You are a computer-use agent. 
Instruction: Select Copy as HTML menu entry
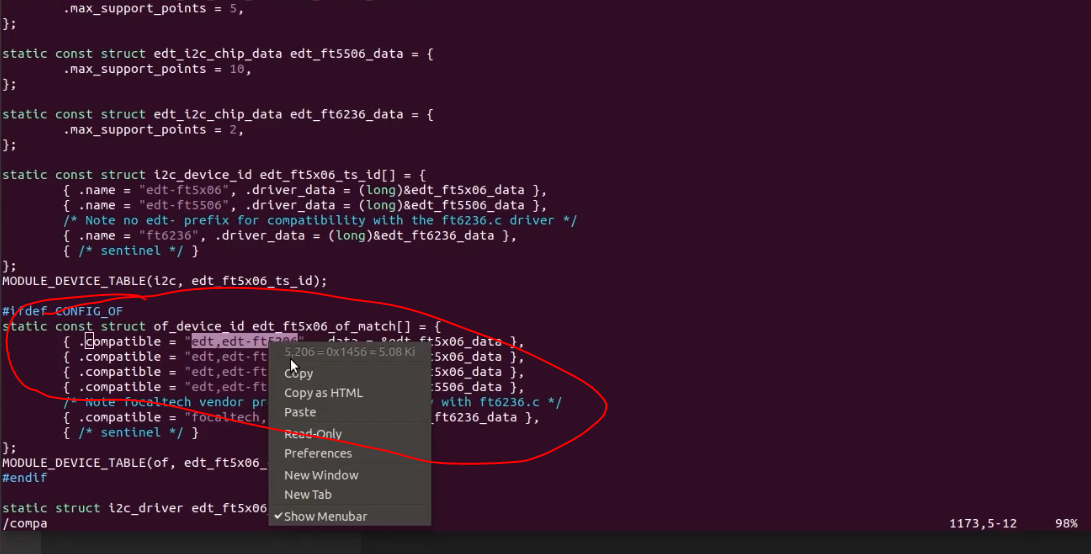(323, 393)
